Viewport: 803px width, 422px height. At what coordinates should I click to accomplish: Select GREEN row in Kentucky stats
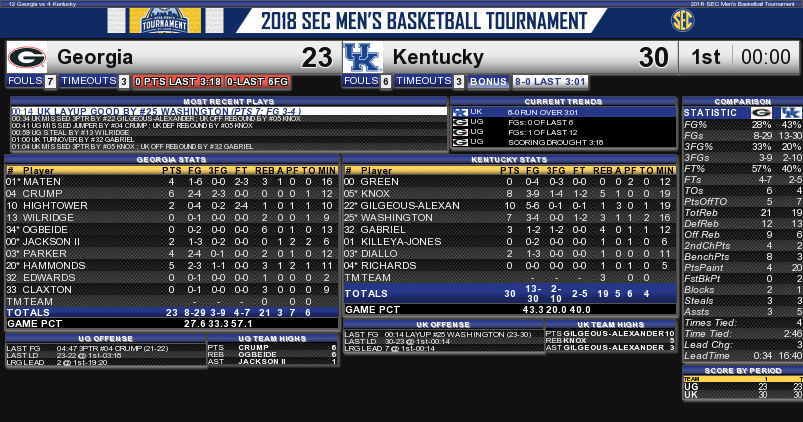coord(510,182)
